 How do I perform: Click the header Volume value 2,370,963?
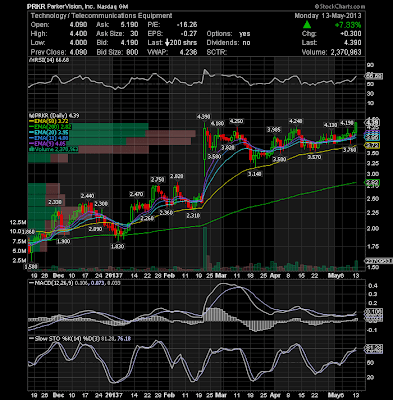345,52
